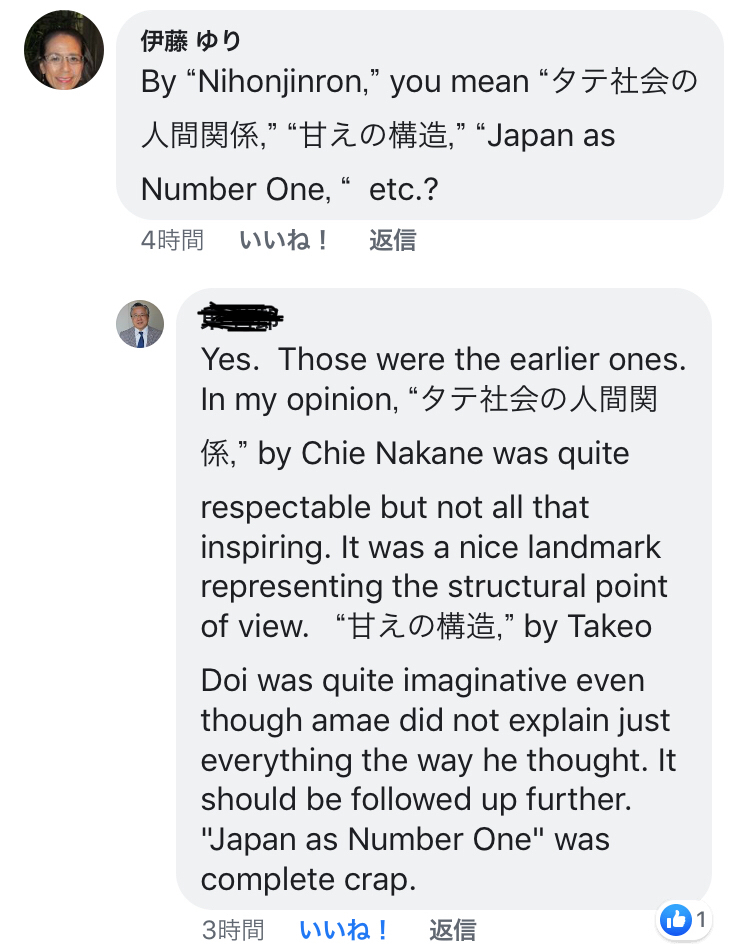
Task: Reply to 伊藤 ゆり's comment via 返信
Action: pyautogui.click(x=392, y=240)
